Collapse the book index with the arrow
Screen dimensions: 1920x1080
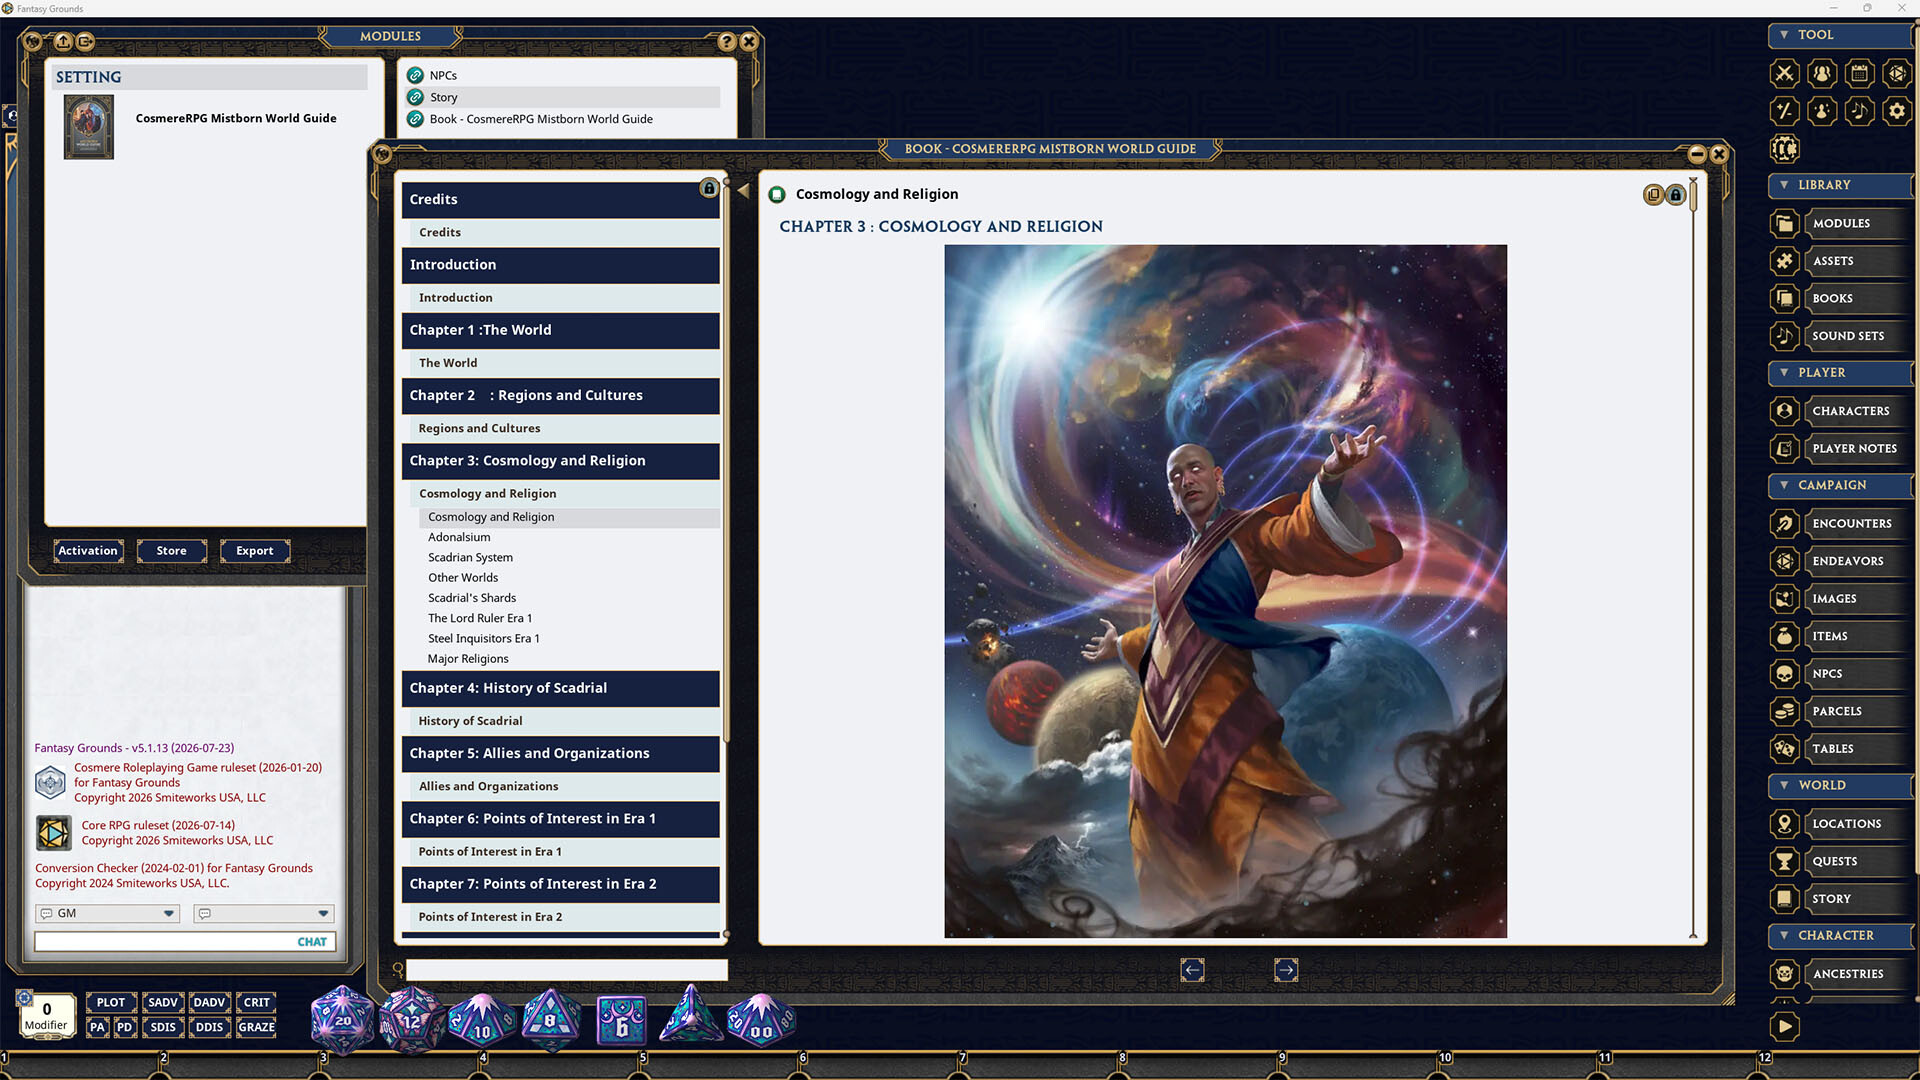tap(743, 190)
